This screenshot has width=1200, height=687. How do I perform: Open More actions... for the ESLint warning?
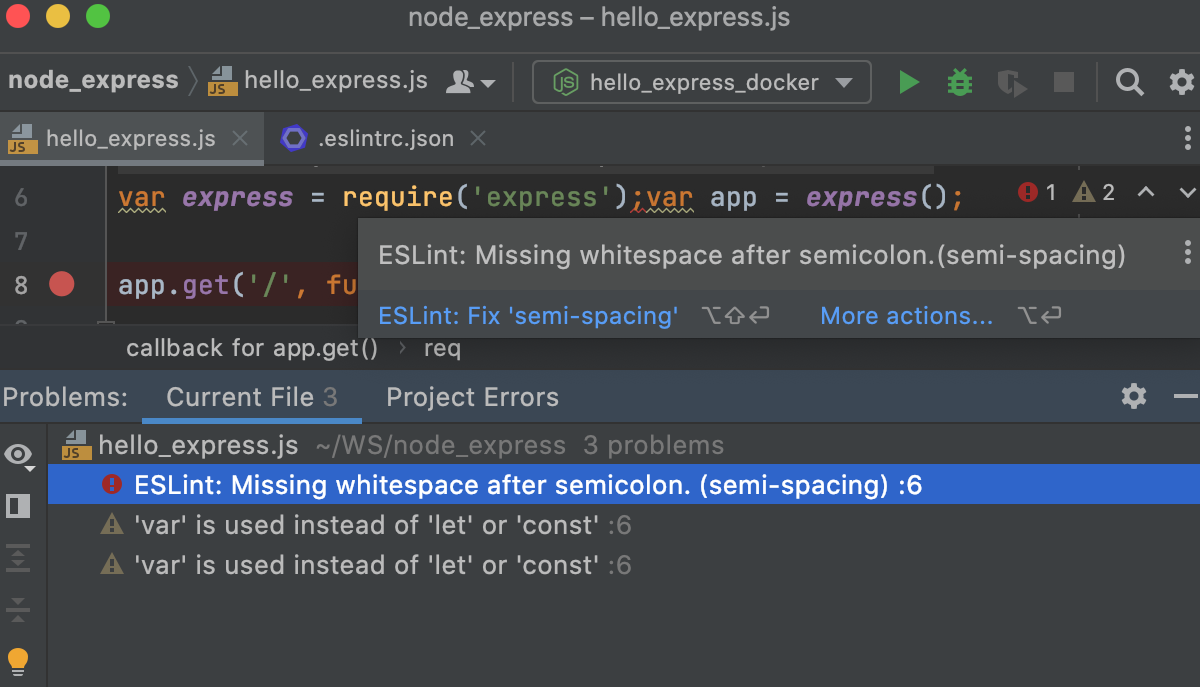(x=905, y=315)
